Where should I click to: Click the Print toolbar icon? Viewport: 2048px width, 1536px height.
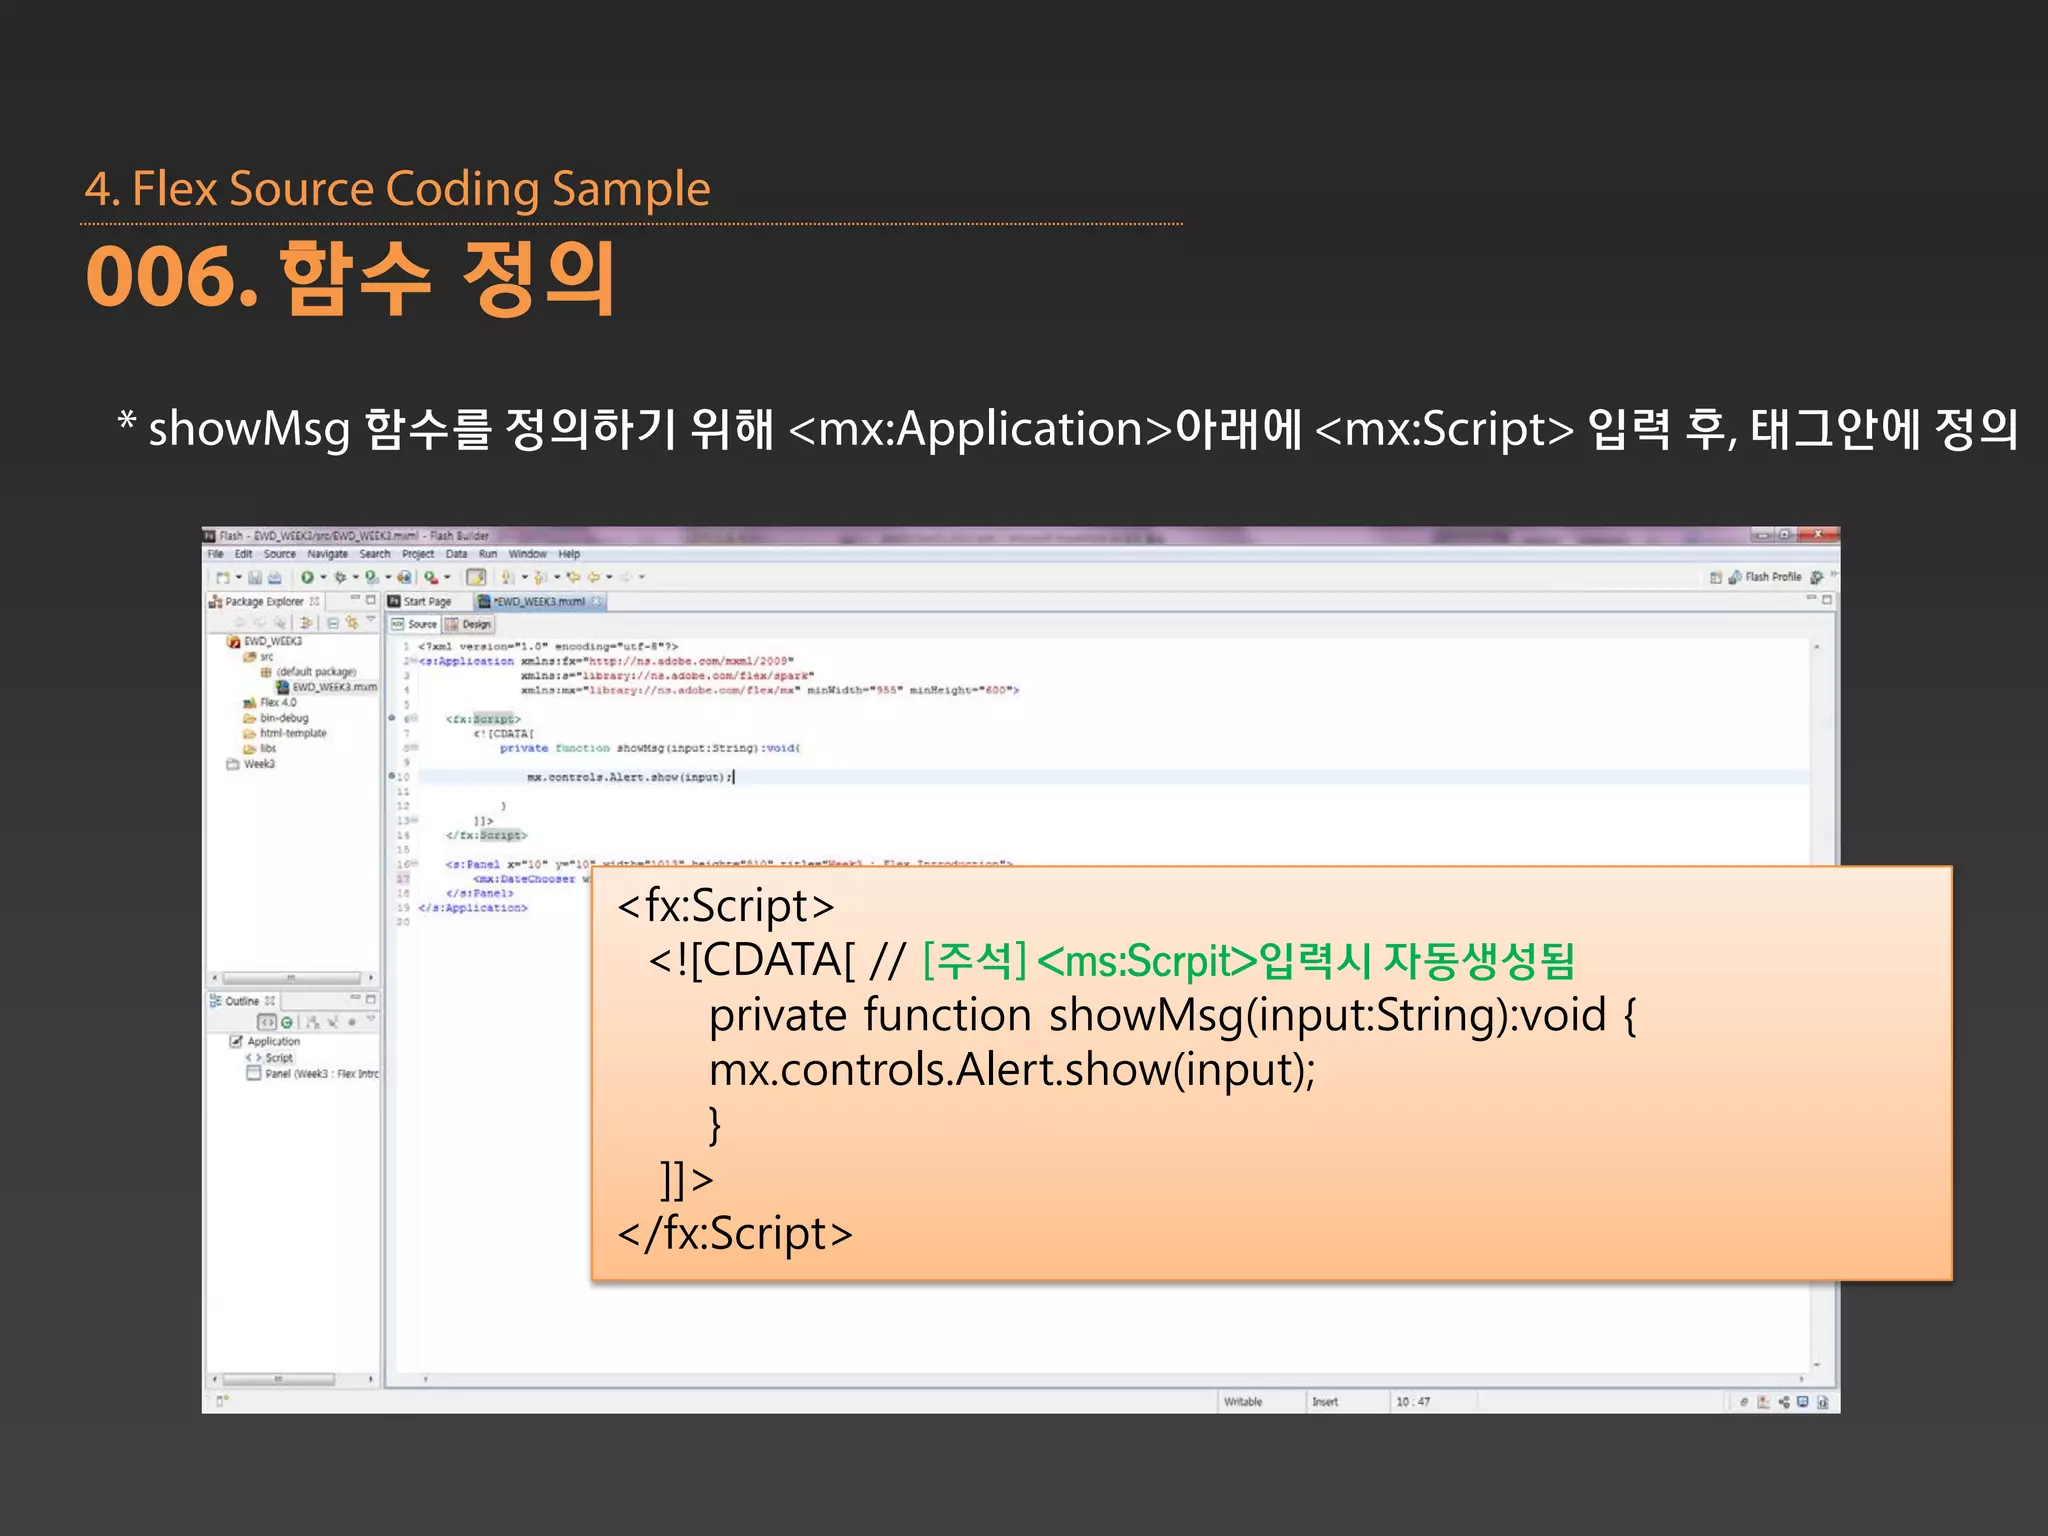[274, 577]
